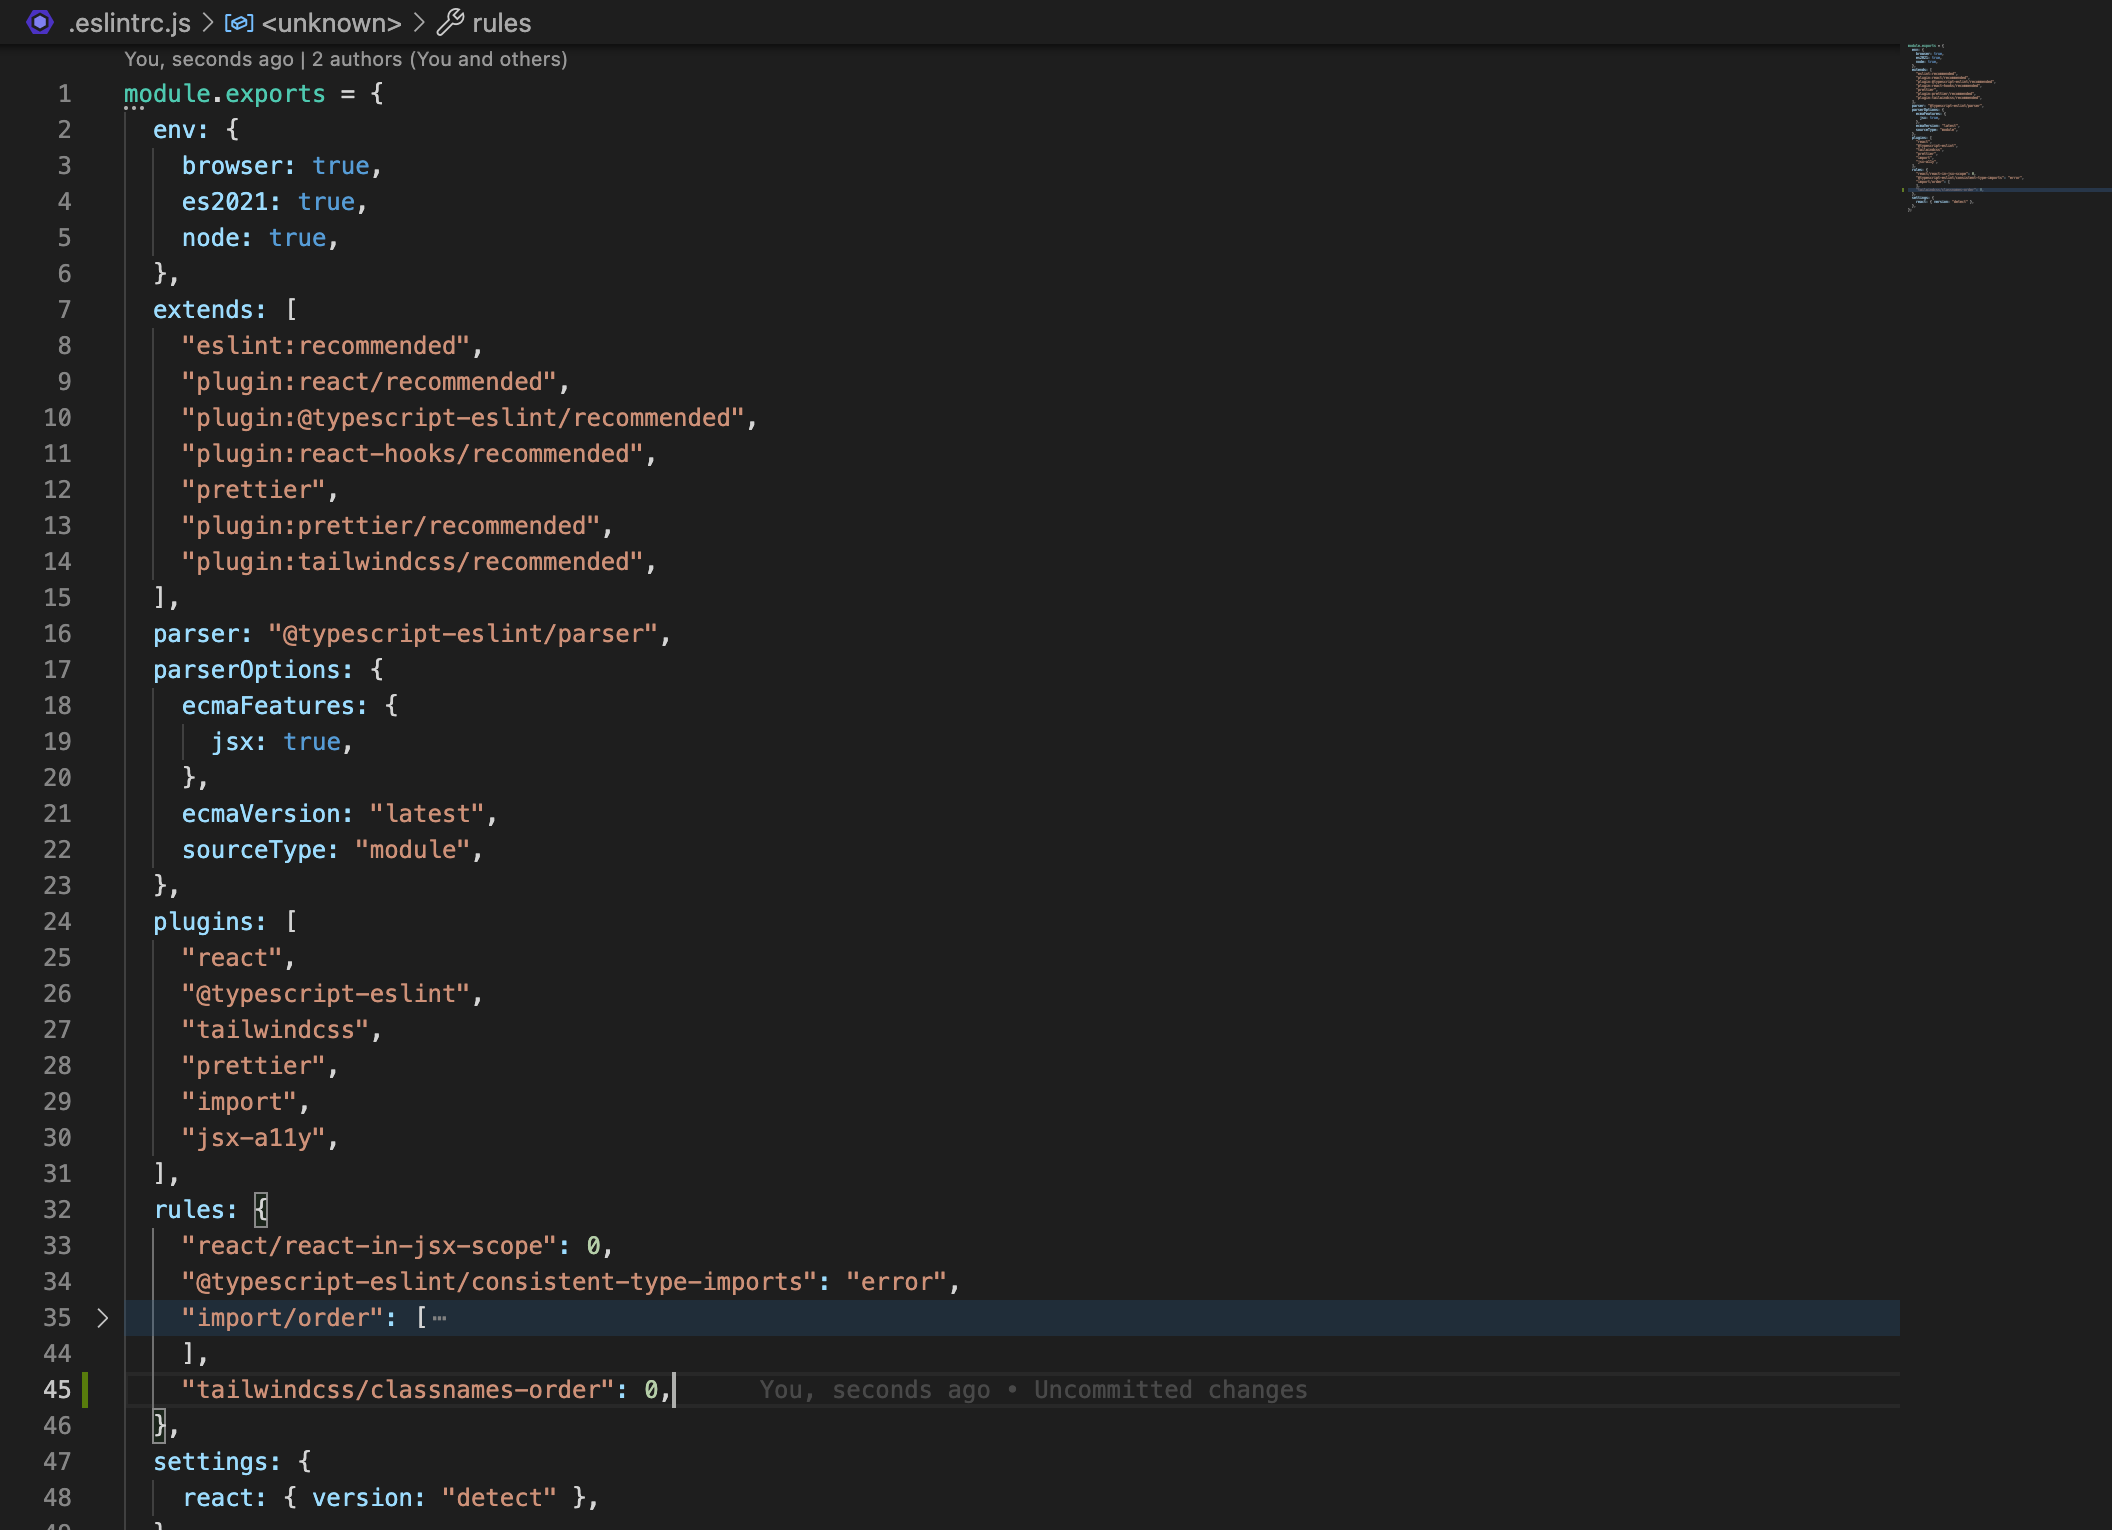Viewport: 2112px width, 1530px height.
Task: Click the breadcrumb chevron after .eslintrc.js
Action: tap(207, 23)
